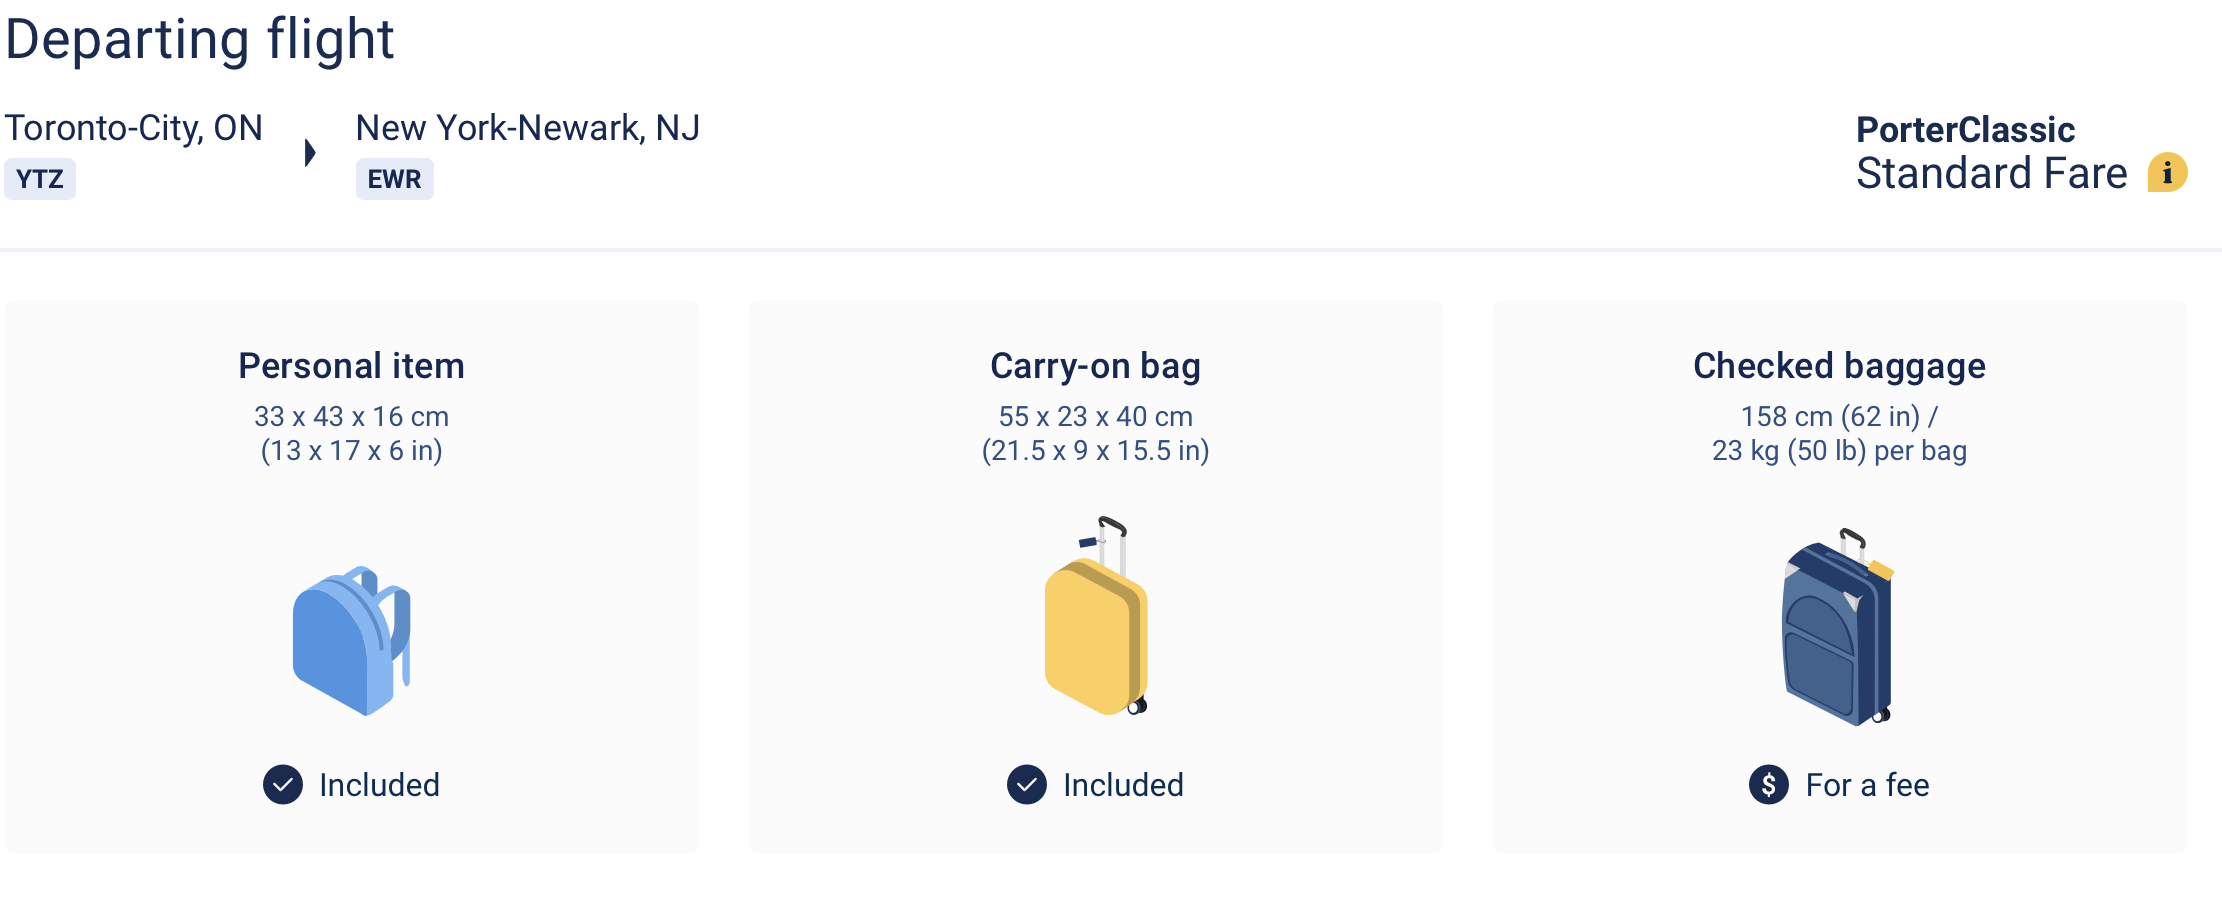Click the Standard Fare text

pos(1991,174)
